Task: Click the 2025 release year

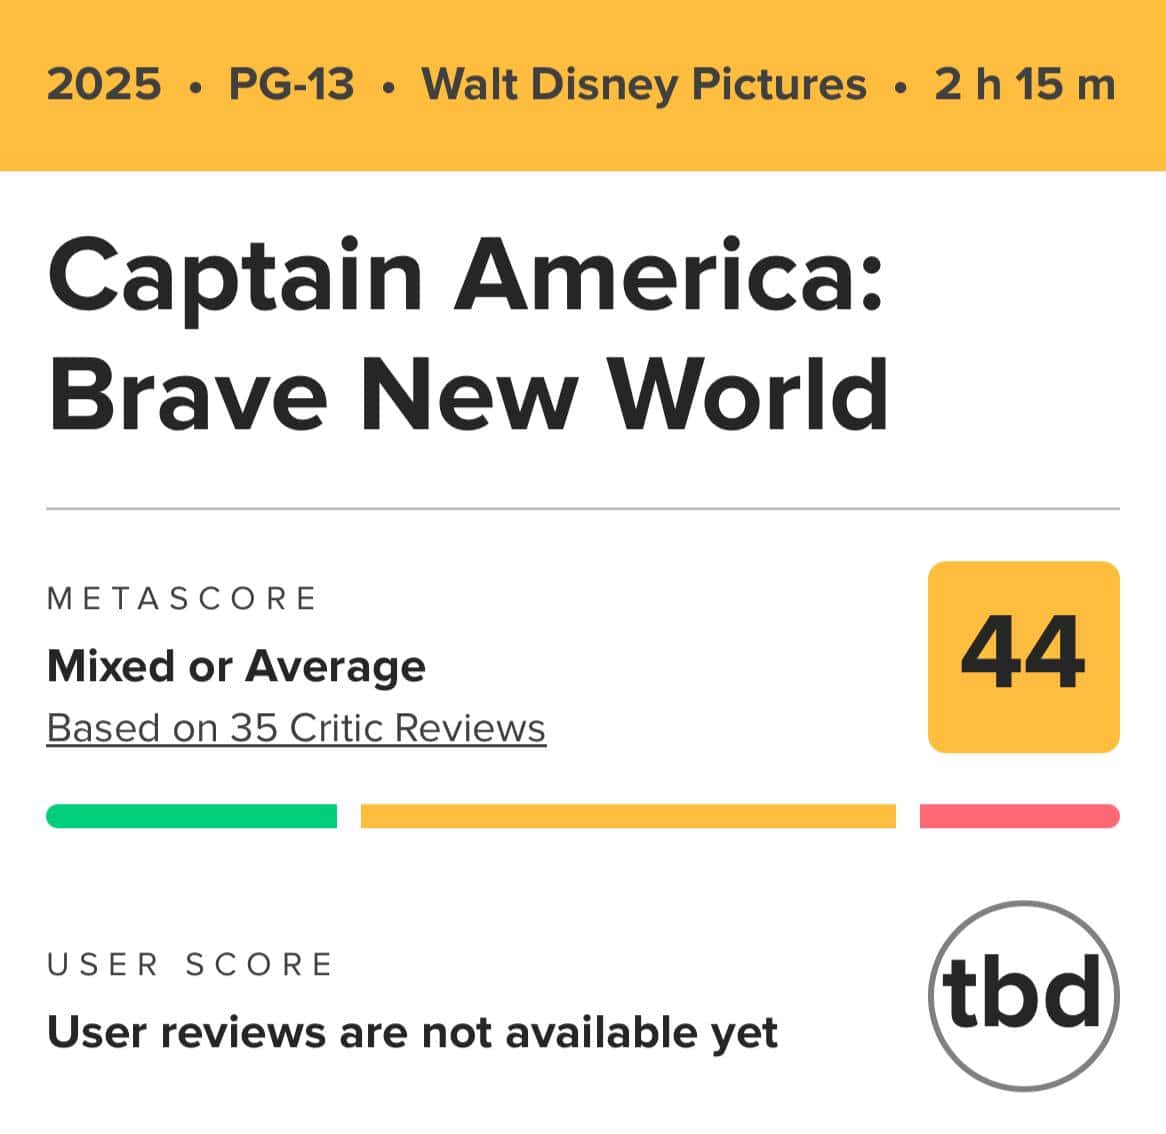Action: (x=103, y=84)
